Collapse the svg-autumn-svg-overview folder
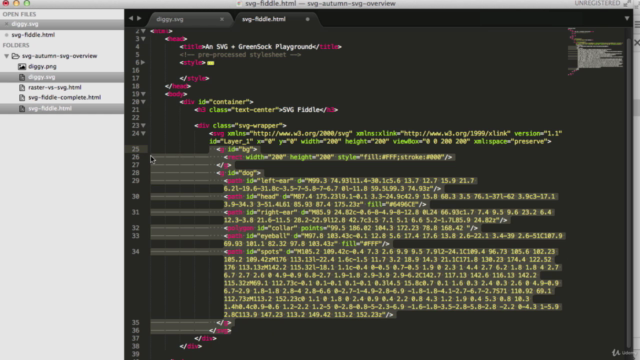 [x=7, y=56]
